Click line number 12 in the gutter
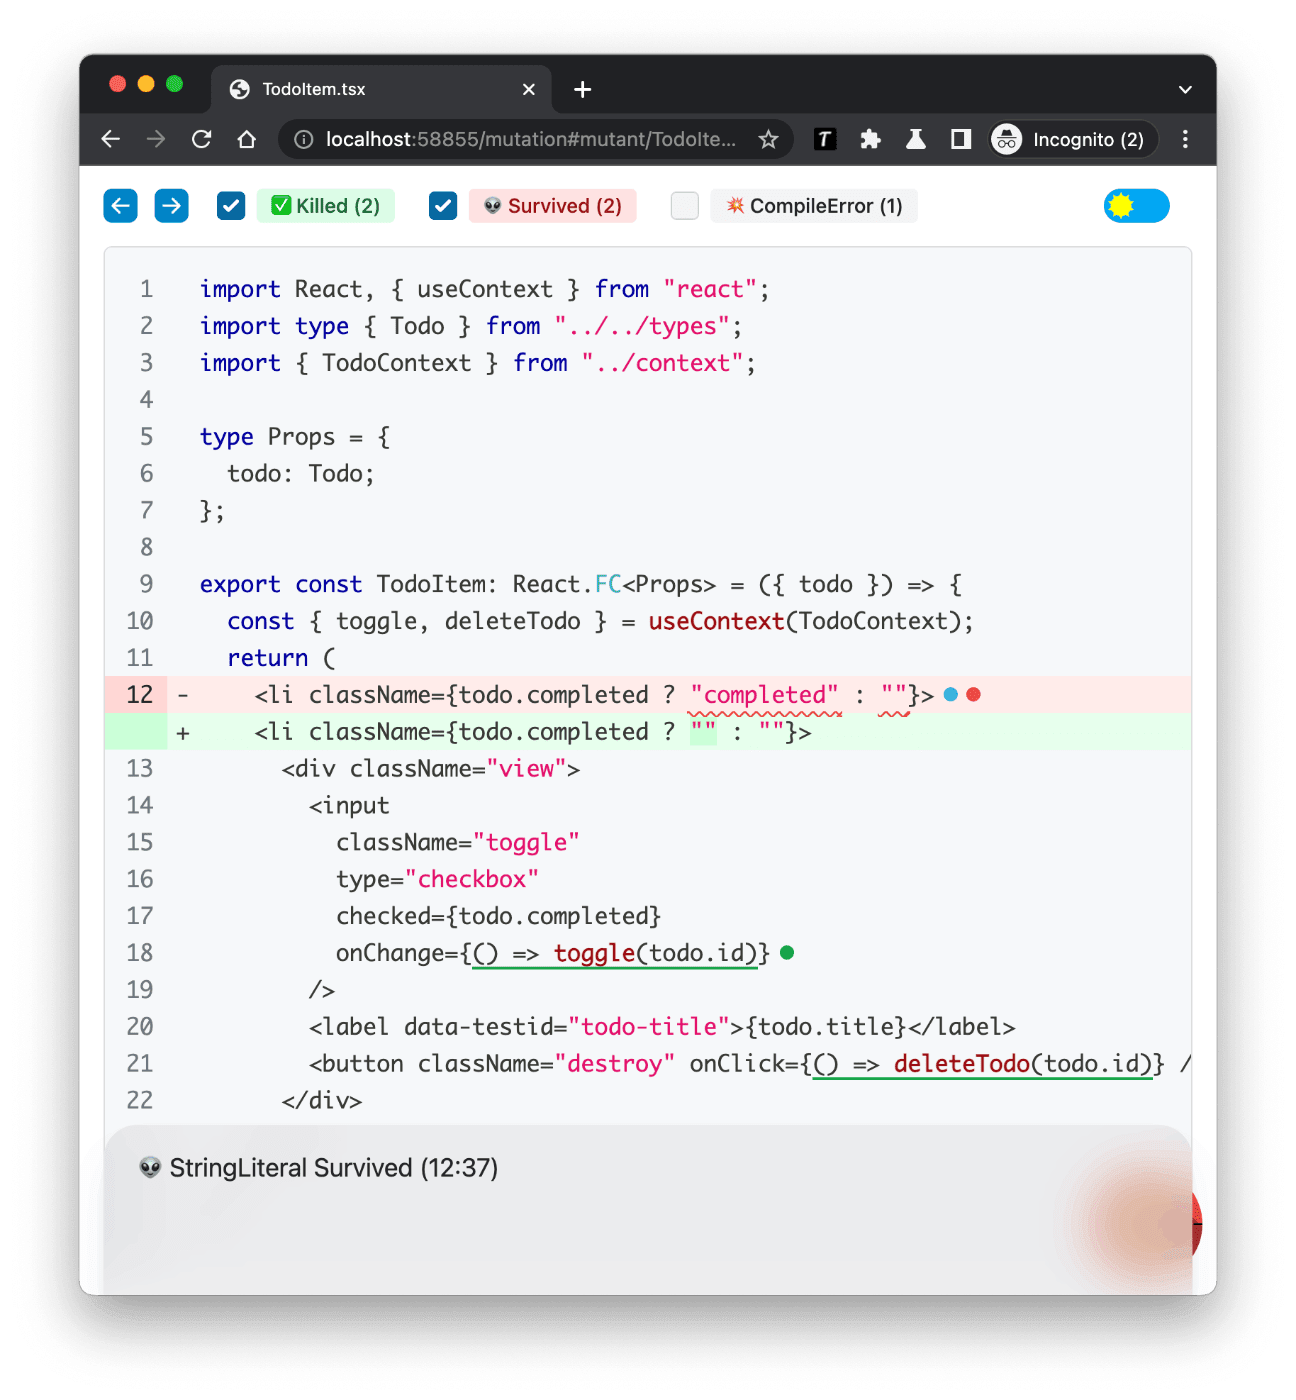The height and width of the screenshot is (1400, 1296). click(x=140, y=695)
